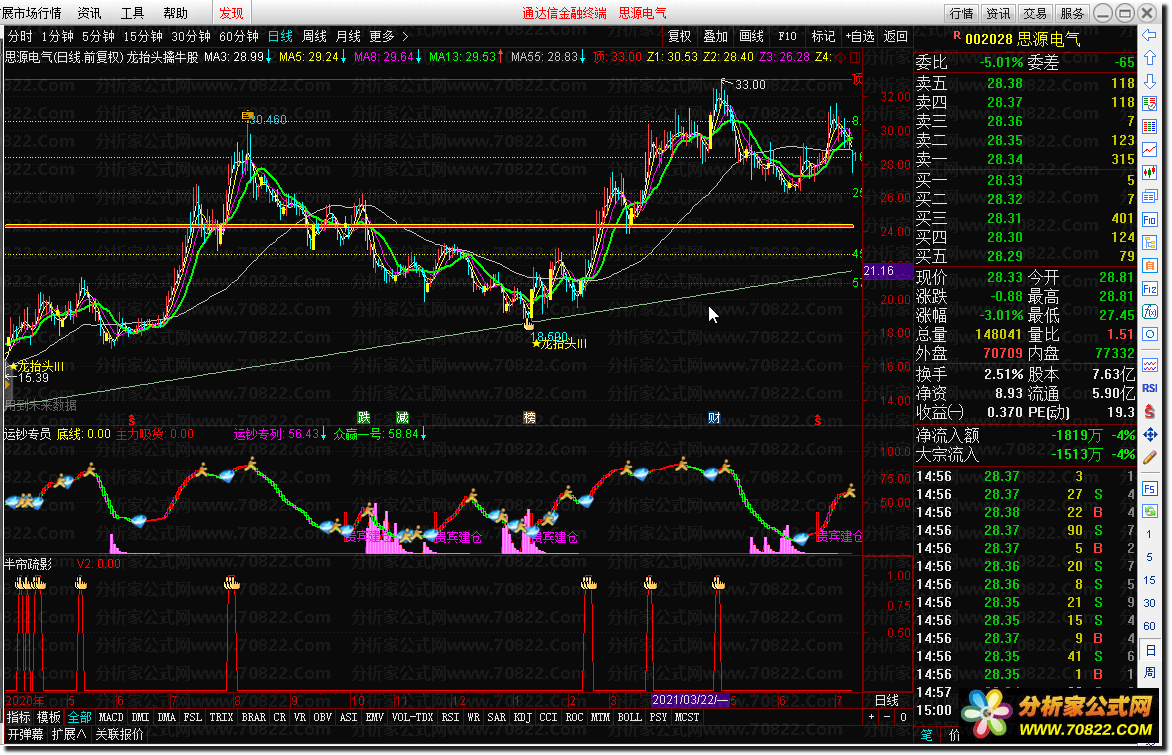Click the up arrow icon in sidebar
The image size is (1172, 755).
pos(1150,58)
